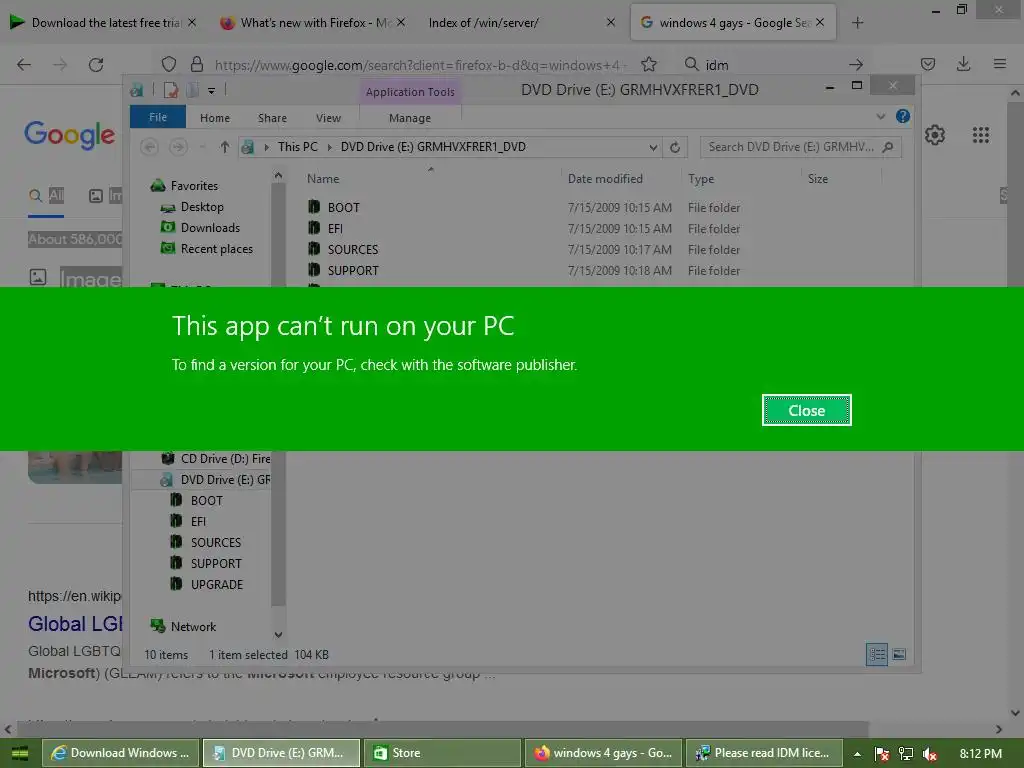Close the 'This app can't run' dialog
The height and width of the screenshot is (768, 1024).
tap(807, 410)
